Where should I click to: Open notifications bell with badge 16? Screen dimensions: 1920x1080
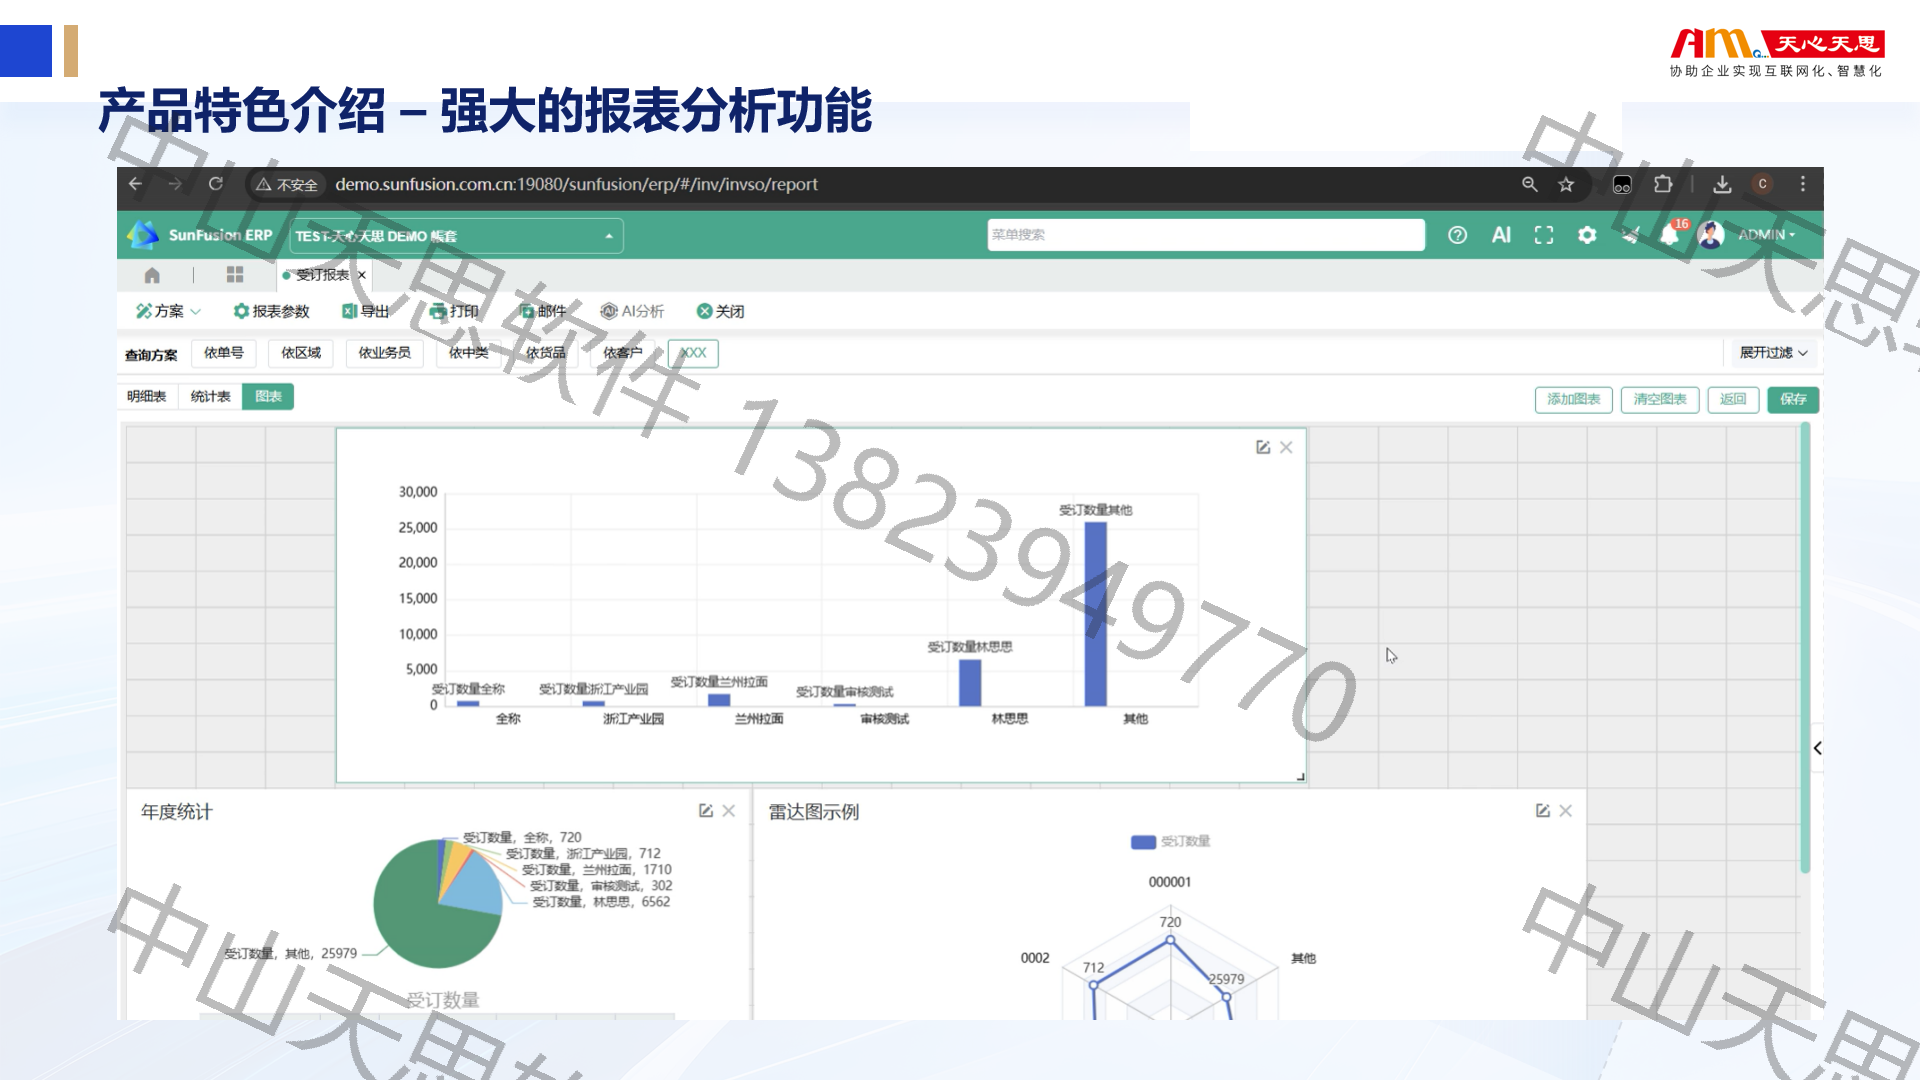(x=1671, y=234)
